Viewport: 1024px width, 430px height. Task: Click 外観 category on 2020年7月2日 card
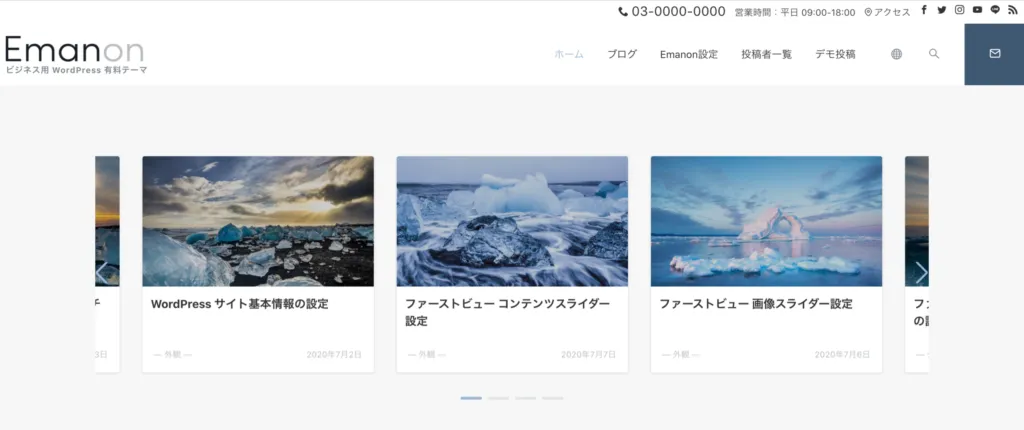(x=172, y=354)
